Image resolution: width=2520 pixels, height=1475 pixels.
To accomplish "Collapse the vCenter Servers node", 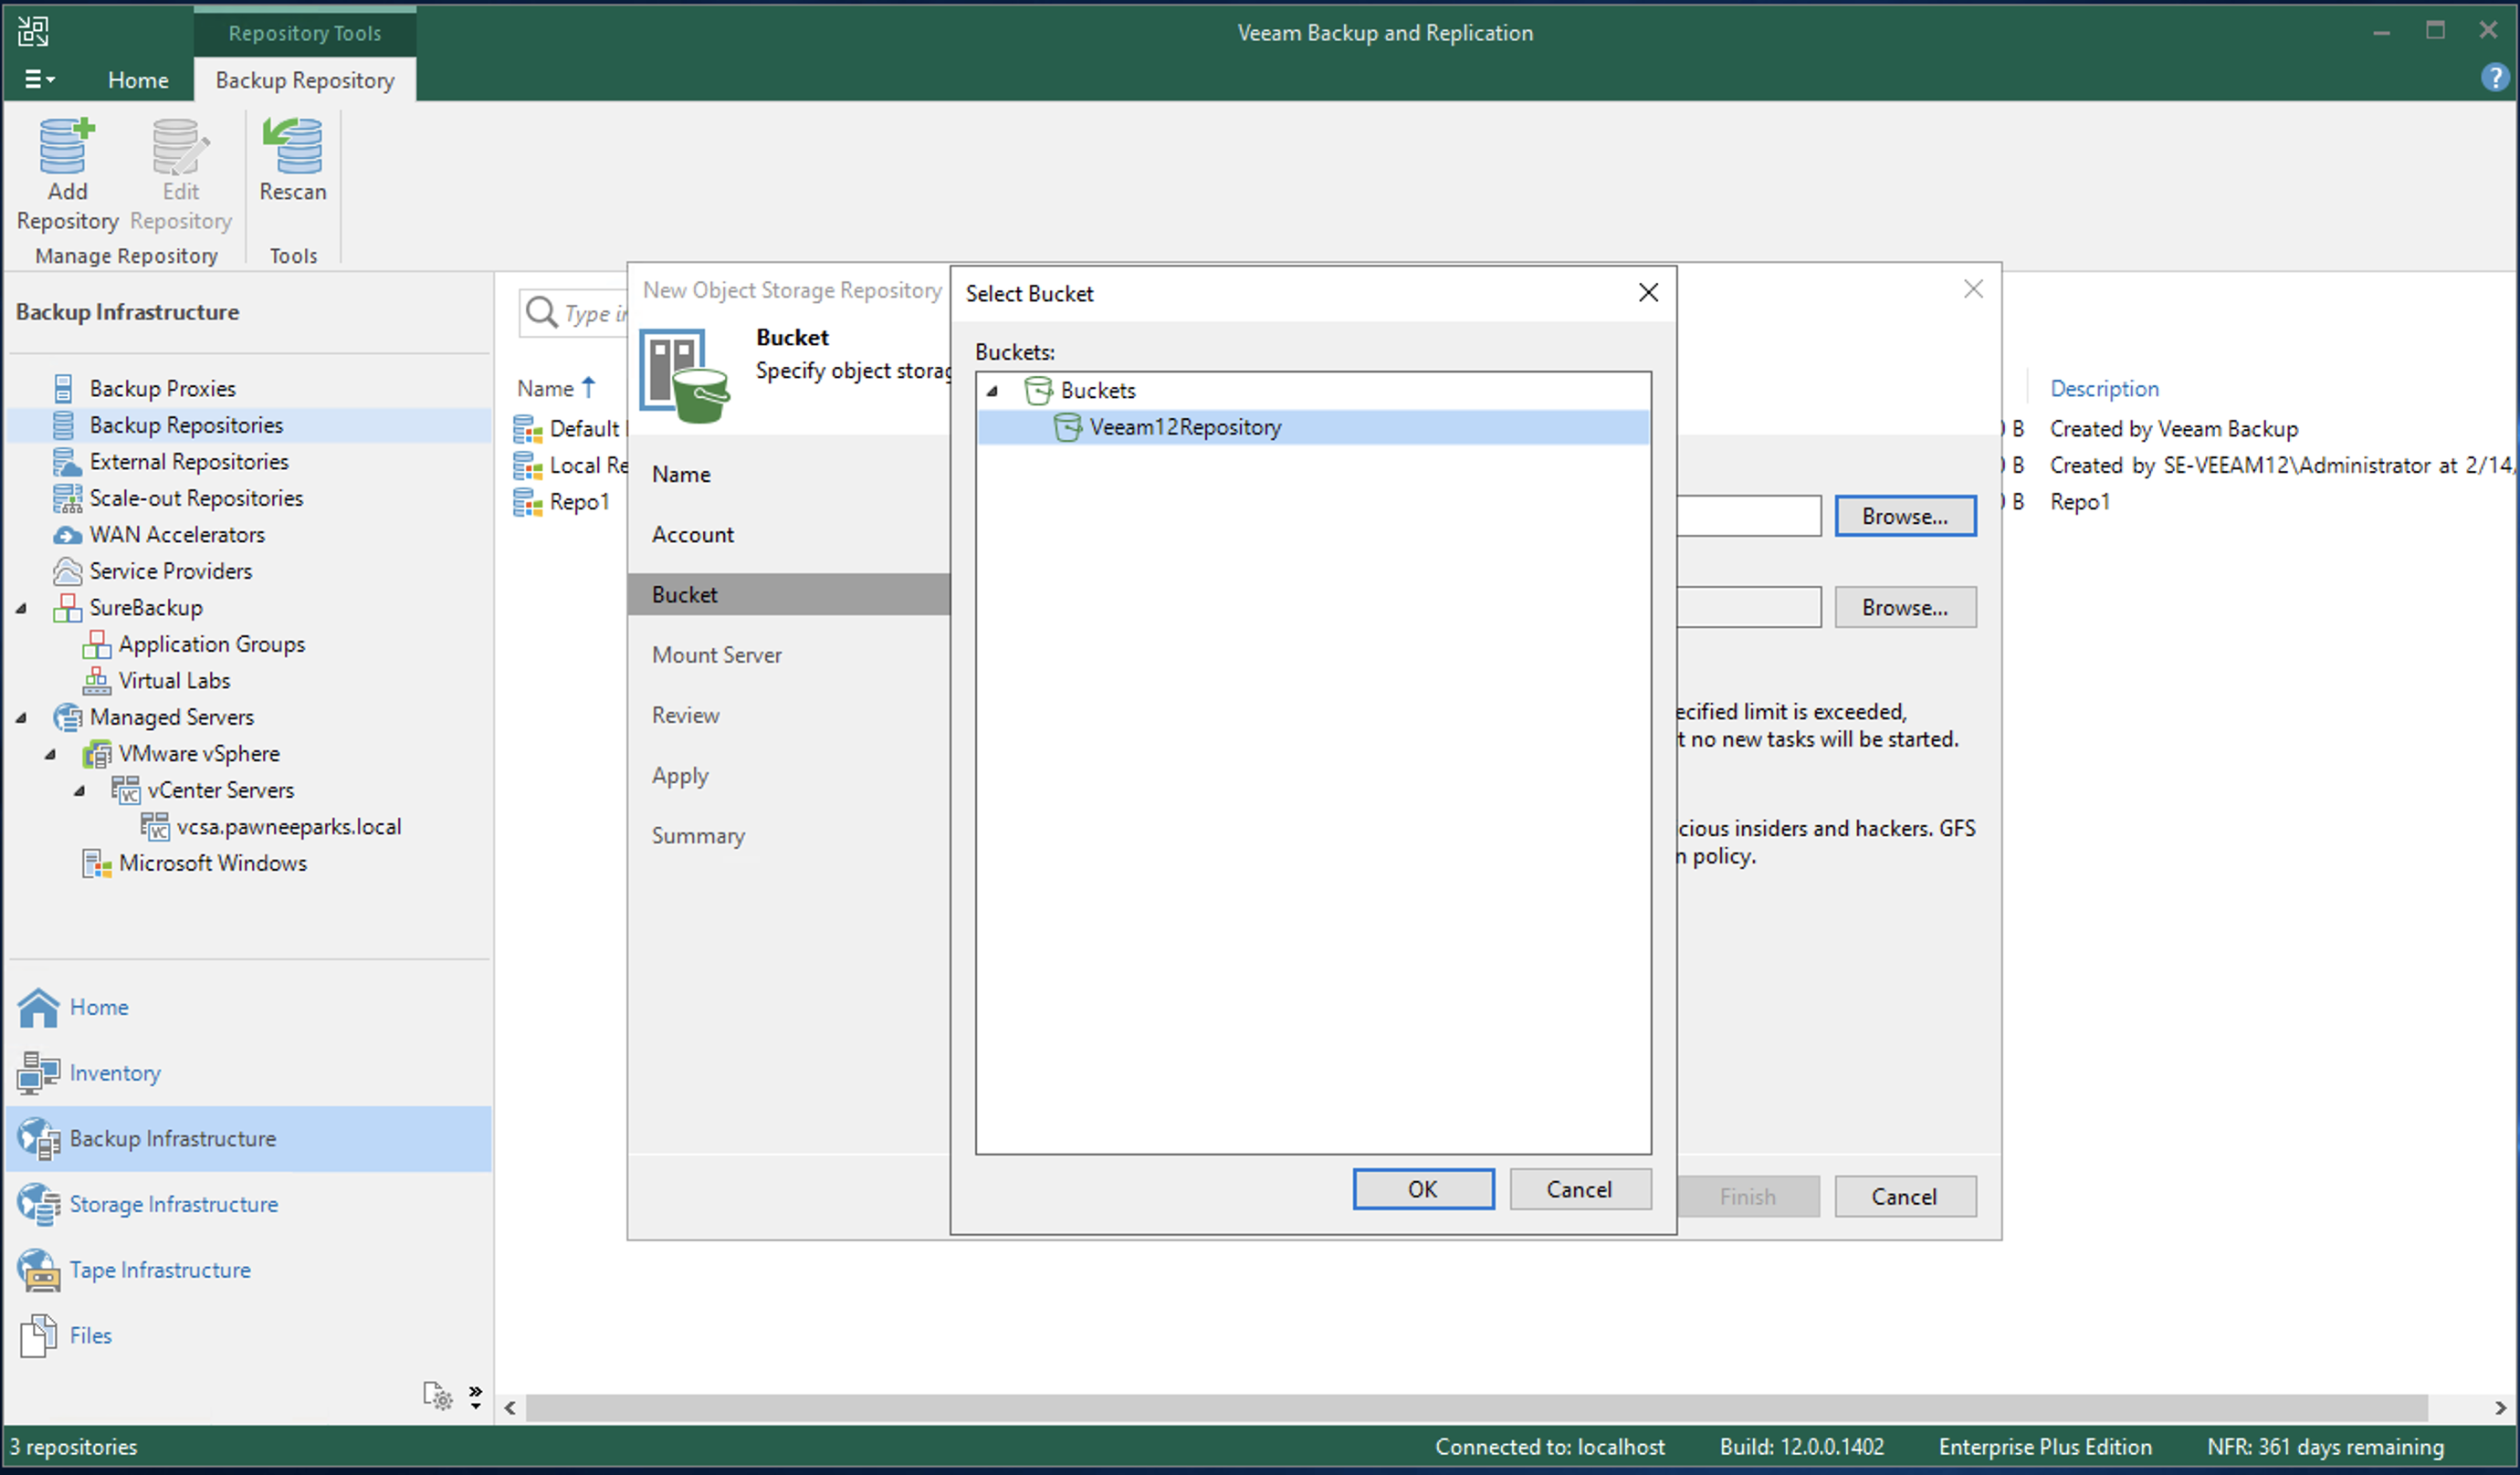I will pos(79,790).
